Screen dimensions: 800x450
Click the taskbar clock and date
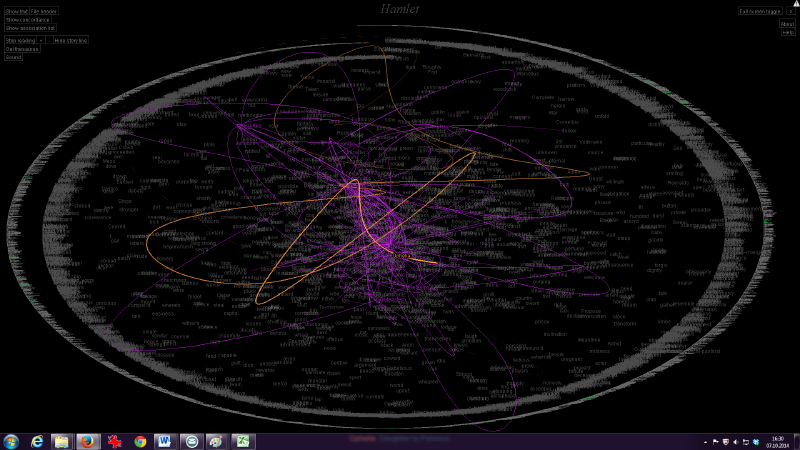coord(778,441)
